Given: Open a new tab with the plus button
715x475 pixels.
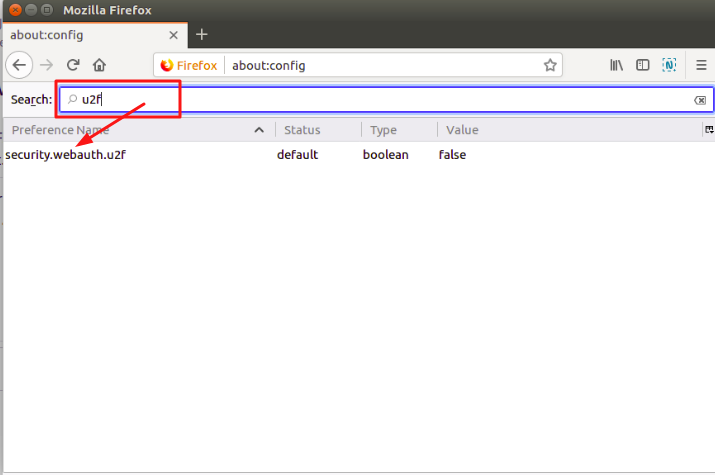Looking at the screenshot, I should (202, 35).
